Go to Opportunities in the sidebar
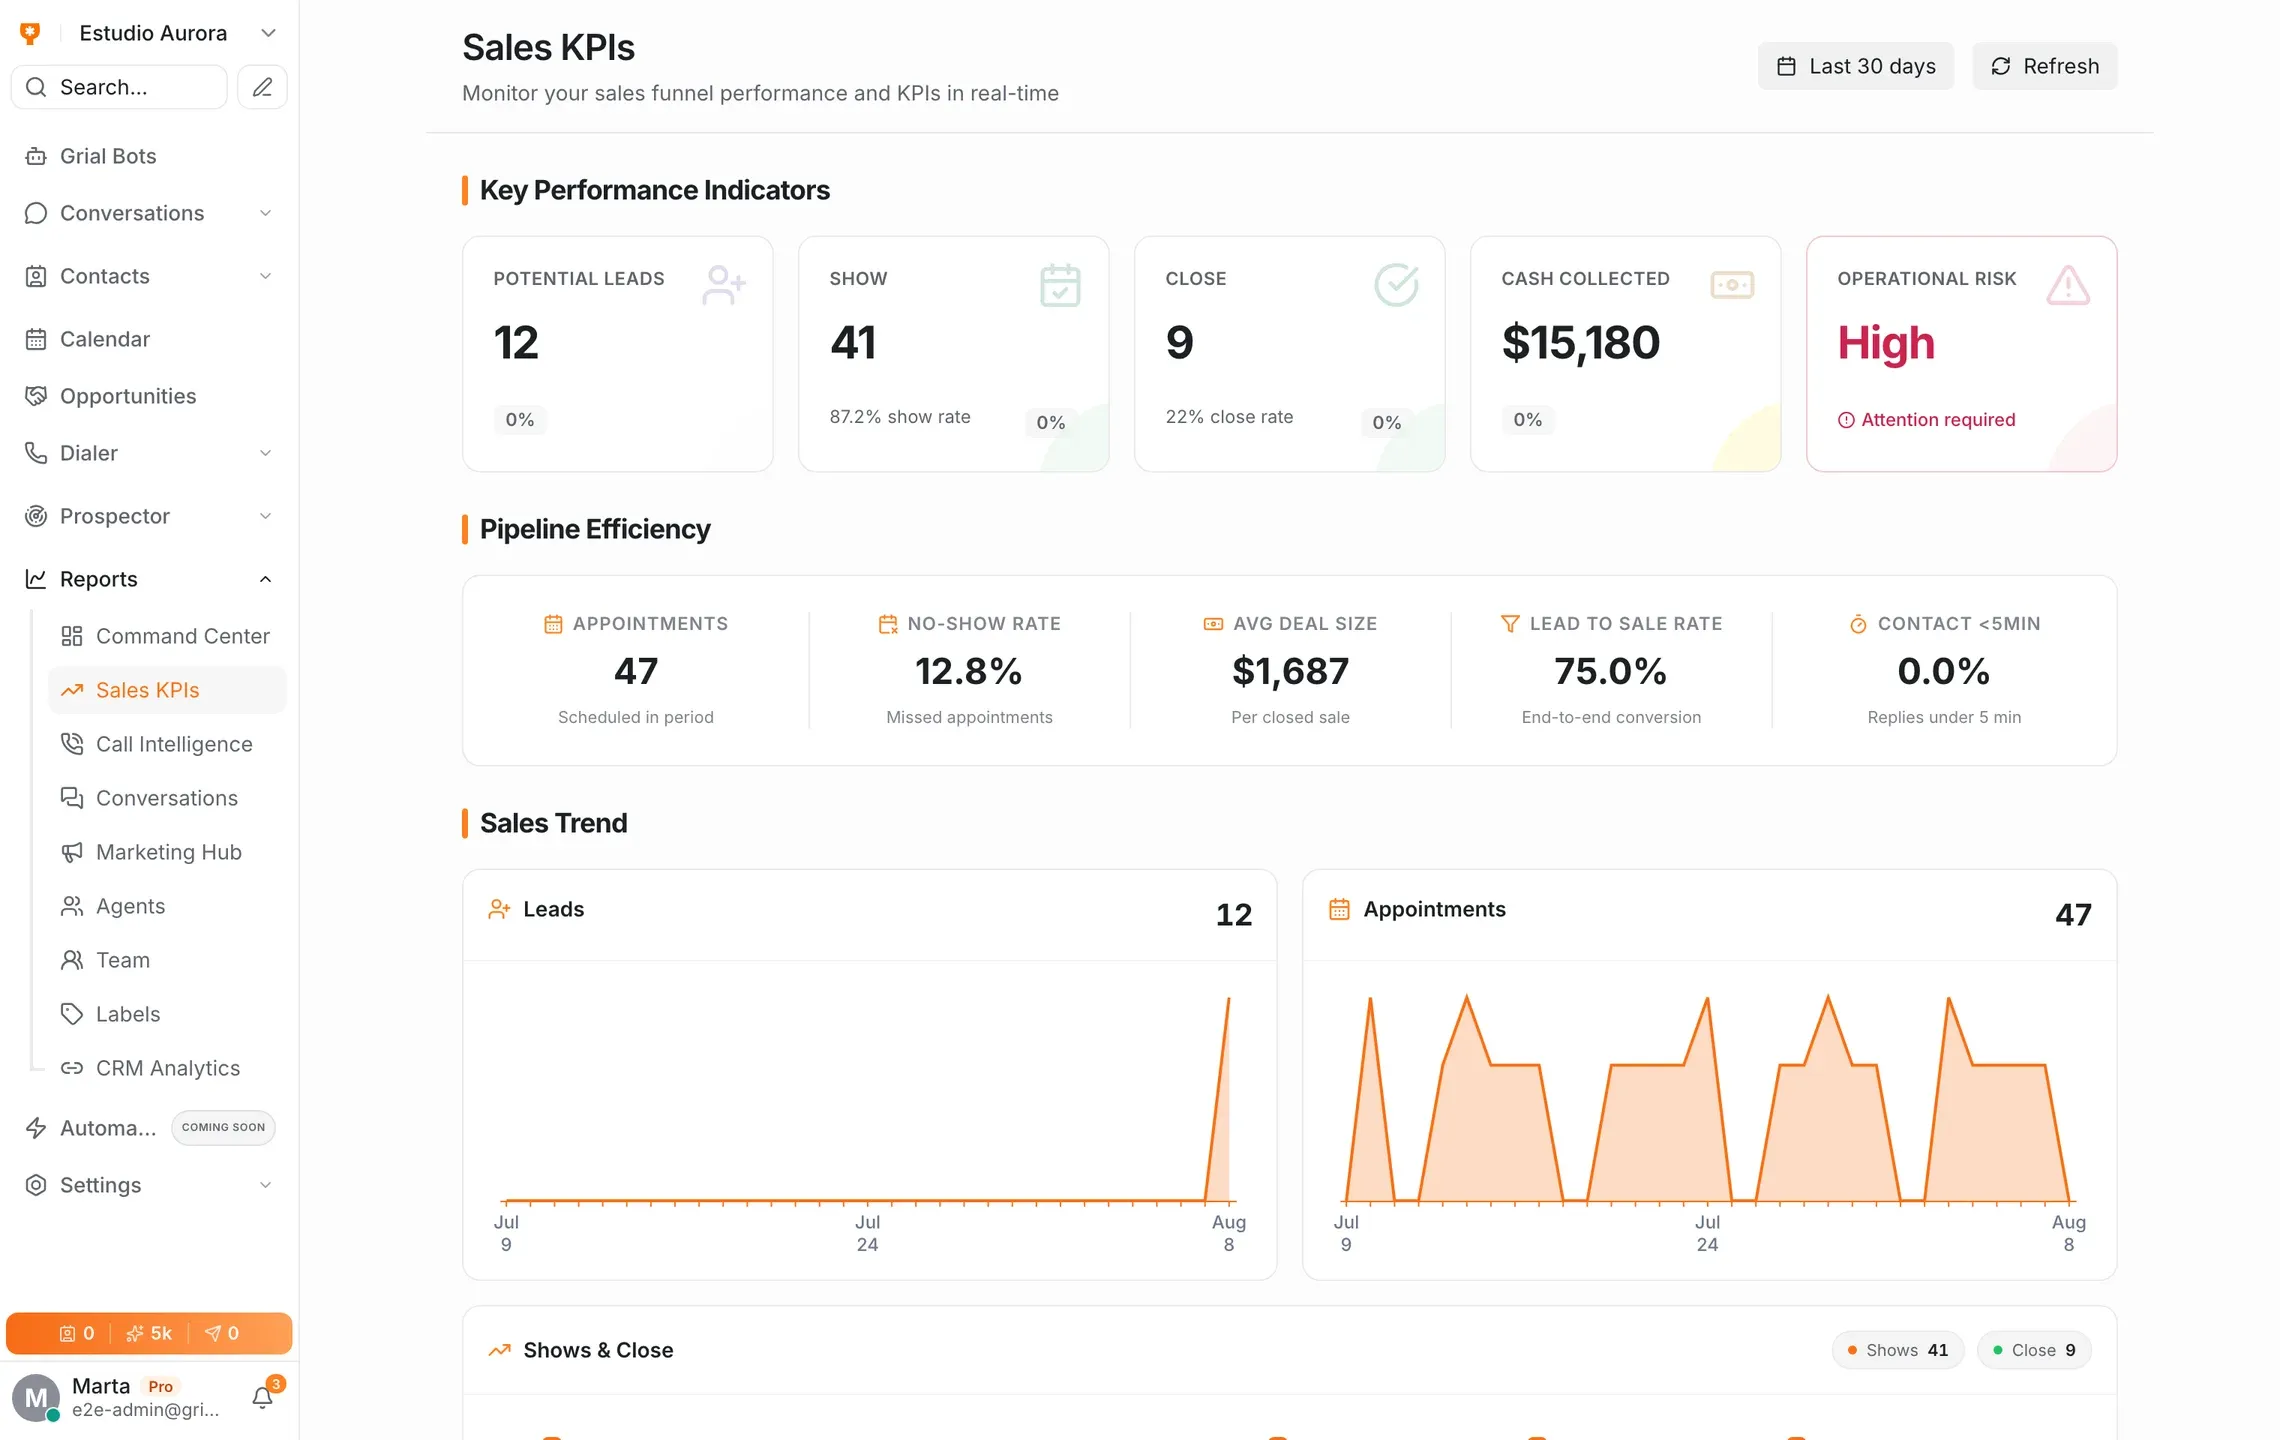Image resolution: width=2280 pixels, height=1440 pixels. [x=149, y=396]
